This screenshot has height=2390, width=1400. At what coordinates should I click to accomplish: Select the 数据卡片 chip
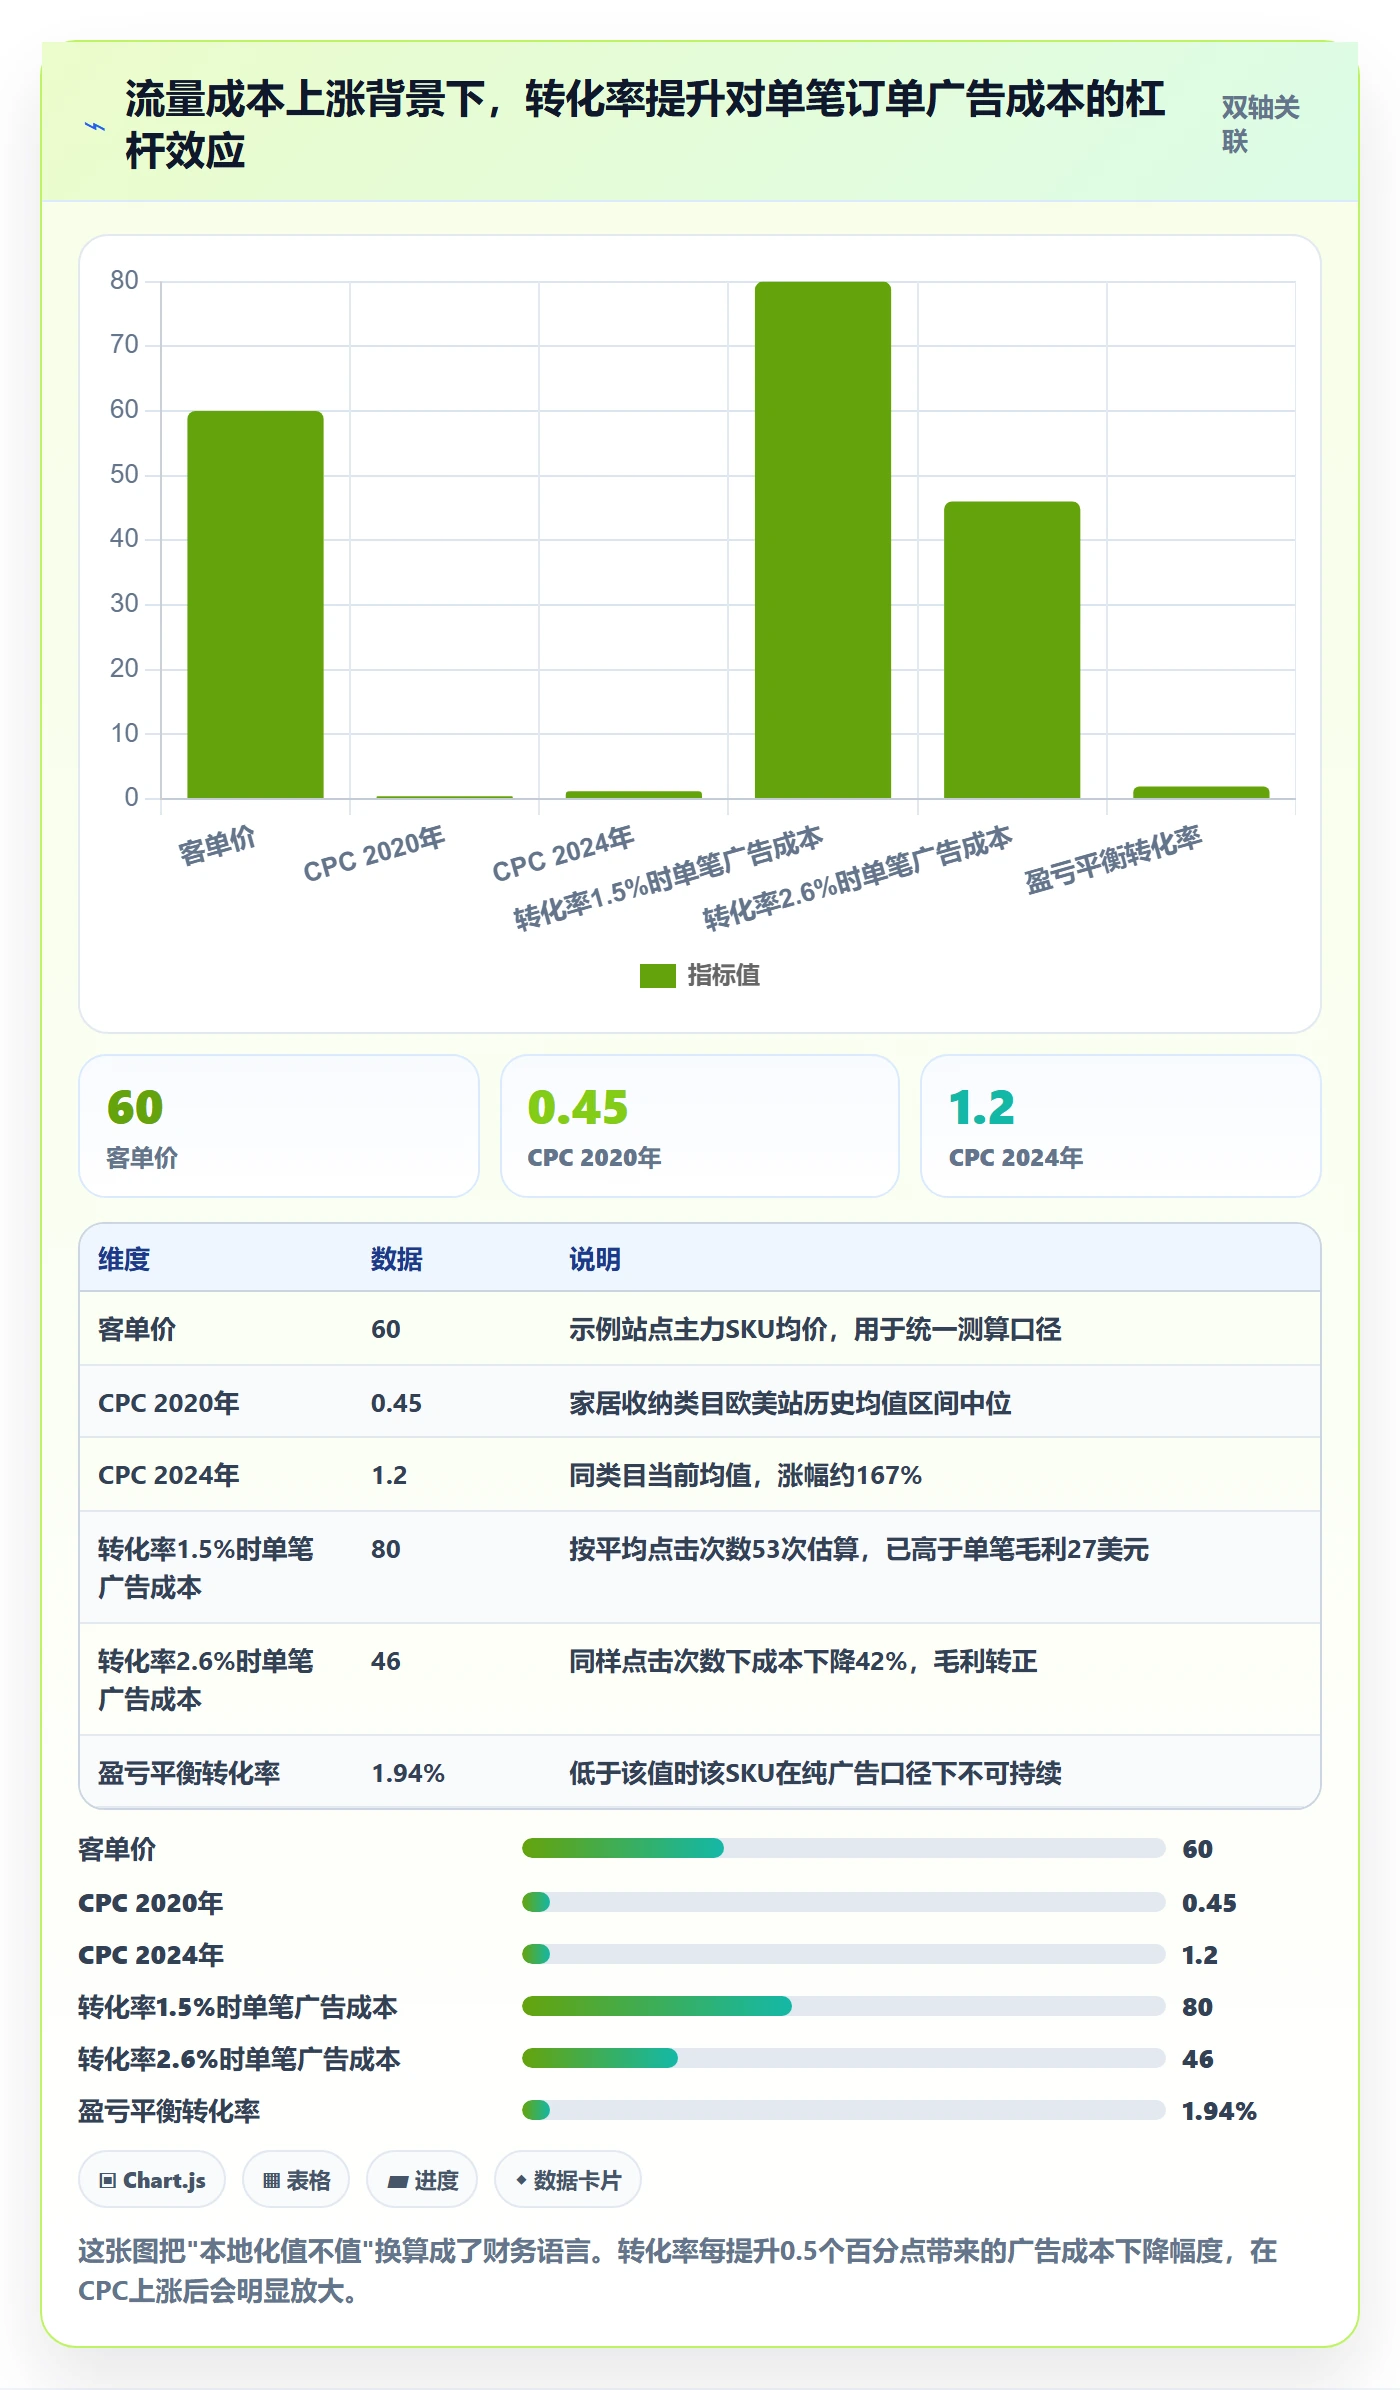[568, 2180]
